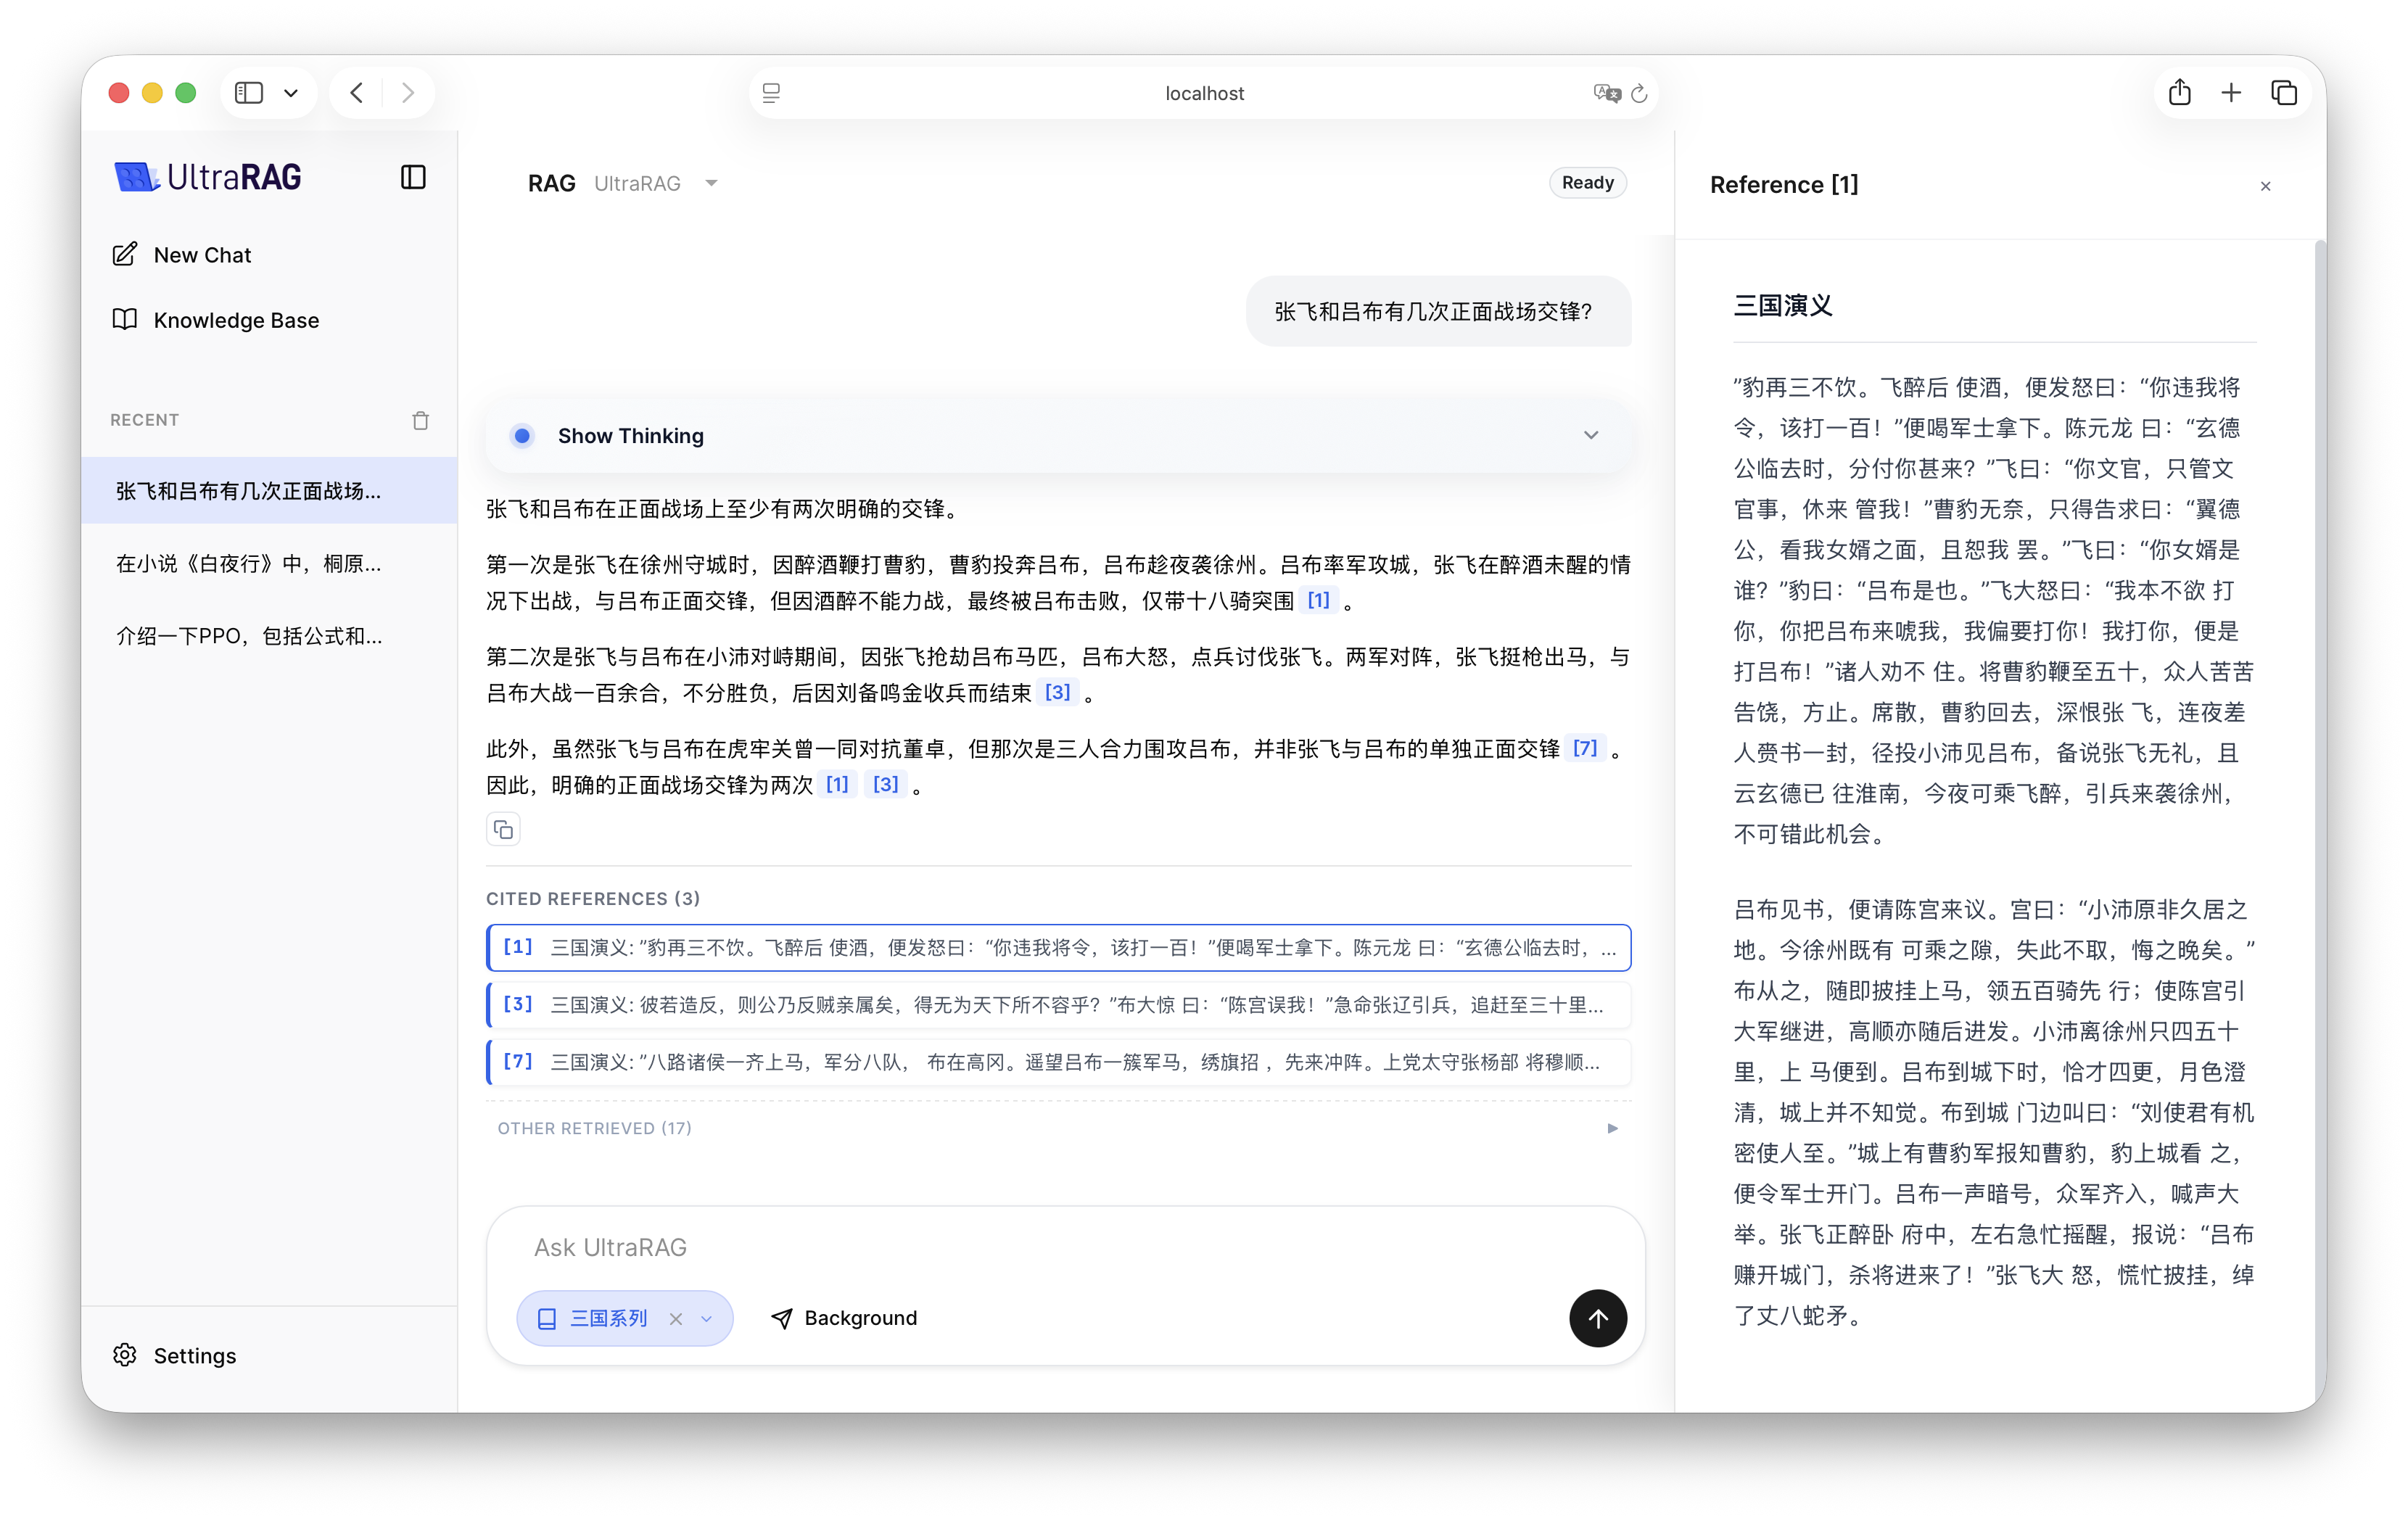Screen dimensions: 2408x1520
Task: Open cited reference [3] entry
Action: [x=1058, y=1004]
